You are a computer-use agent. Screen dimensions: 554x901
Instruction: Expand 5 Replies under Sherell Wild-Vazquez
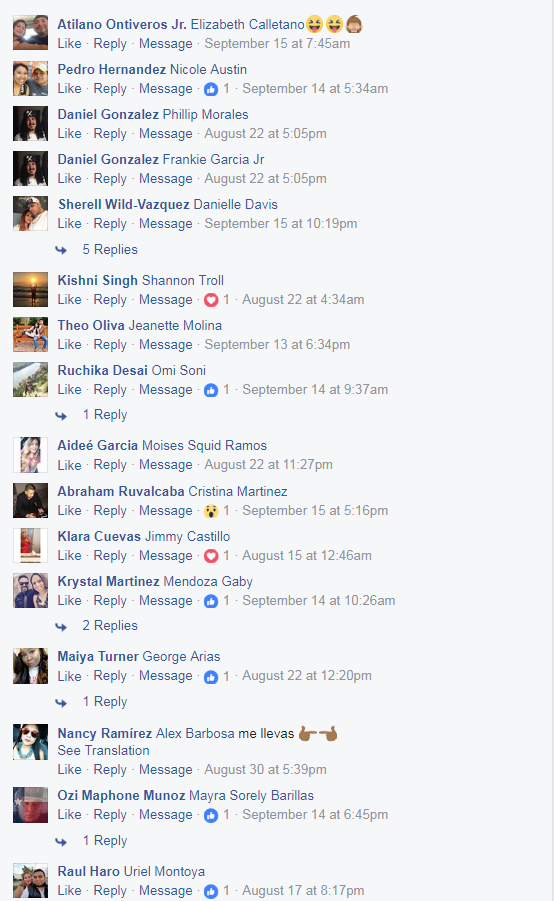click(x=110, y=249)
